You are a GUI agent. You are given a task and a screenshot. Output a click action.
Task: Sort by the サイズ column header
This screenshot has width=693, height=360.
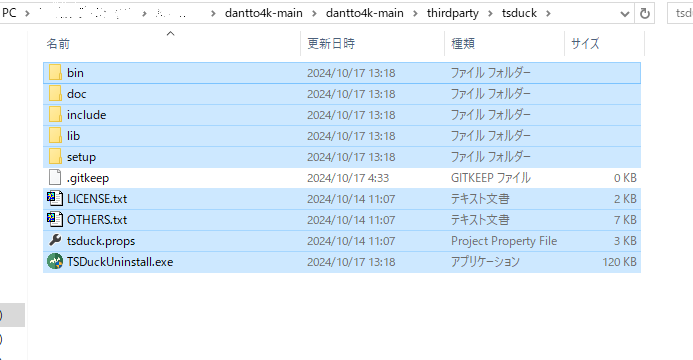(x=585, y=43)
